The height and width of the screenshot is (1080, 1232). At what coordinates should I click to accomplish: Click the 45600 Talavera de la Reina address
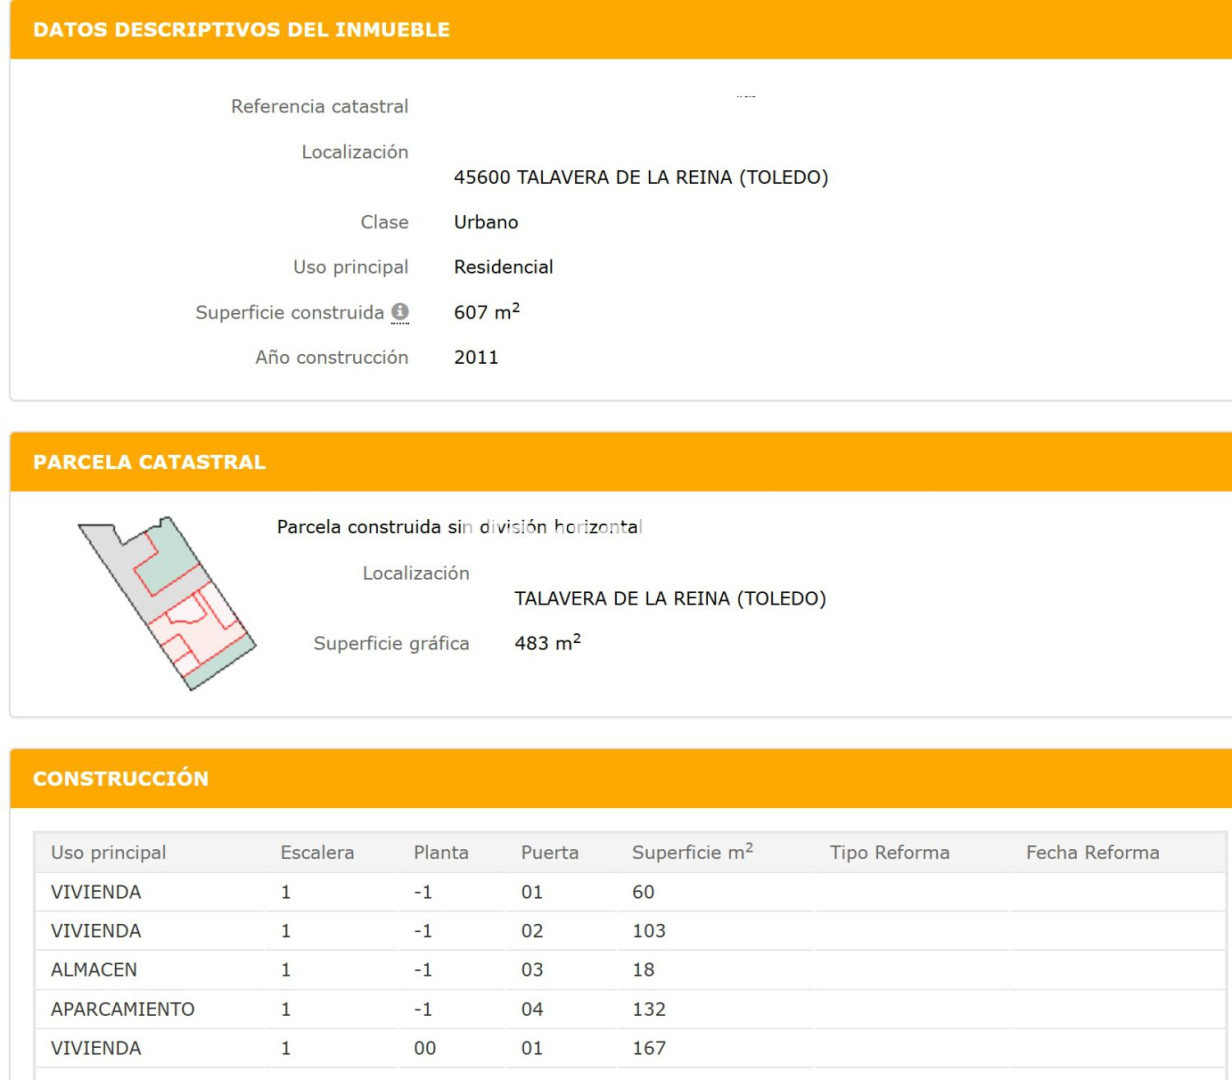(641, 178)
